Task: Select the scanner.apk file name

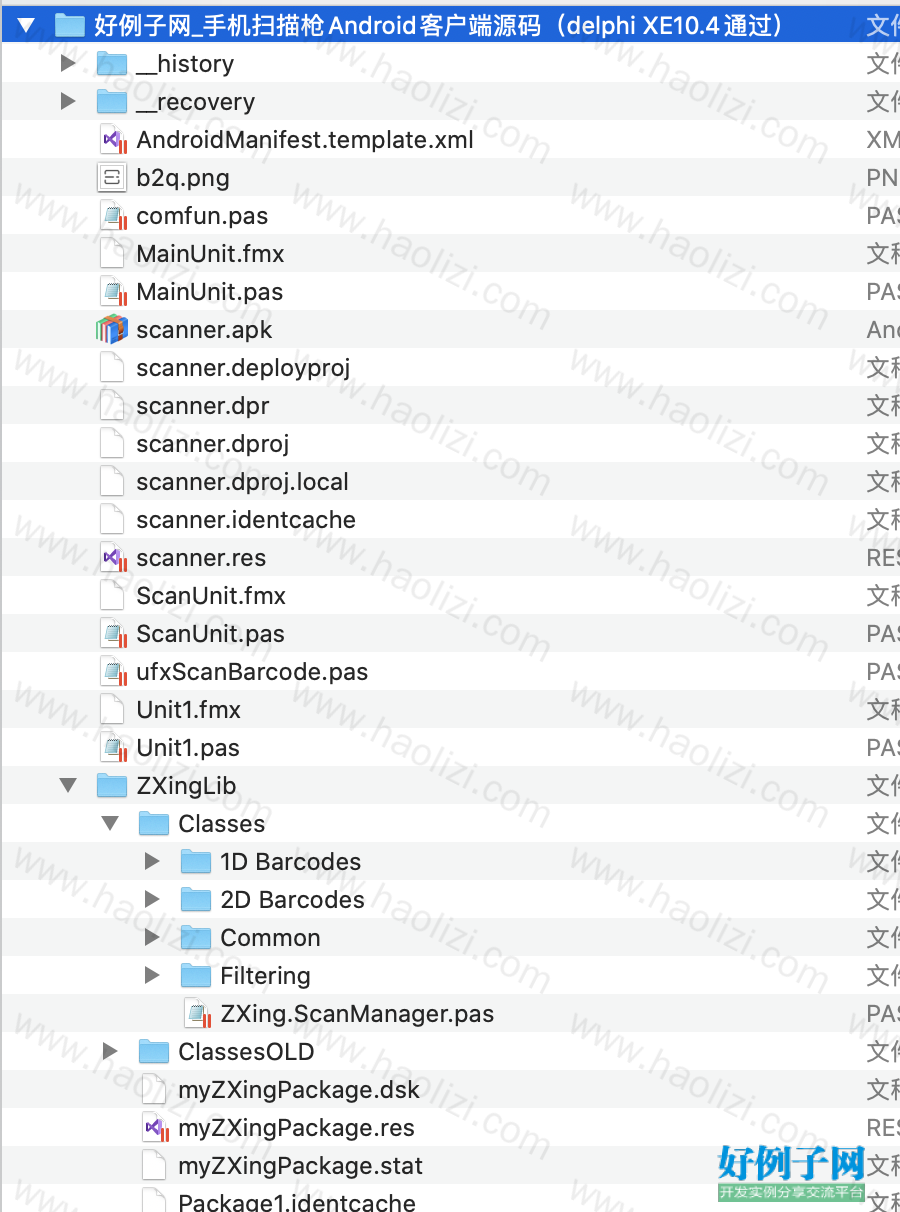Action: (204, 330)
